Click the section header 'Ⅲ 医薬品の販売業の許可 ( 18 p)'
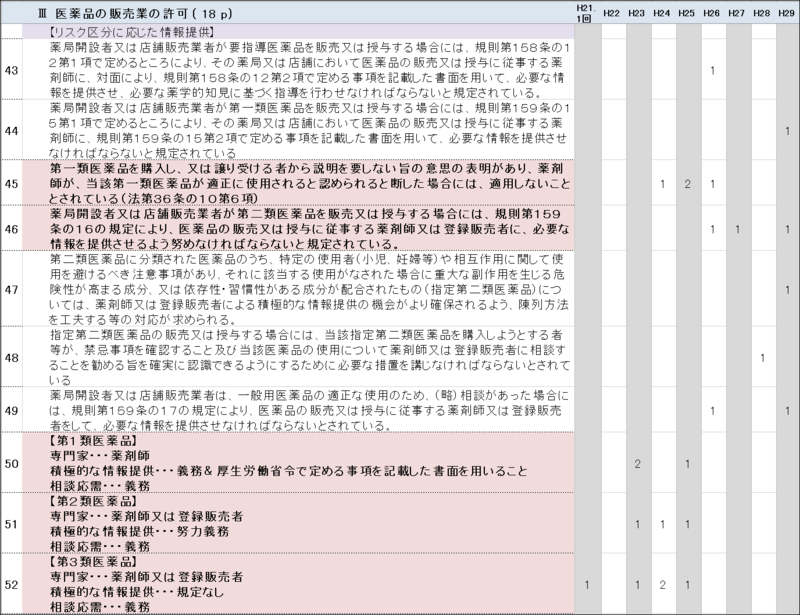Image resolution: width=800 pixels, height=615 pixels. 135,13
